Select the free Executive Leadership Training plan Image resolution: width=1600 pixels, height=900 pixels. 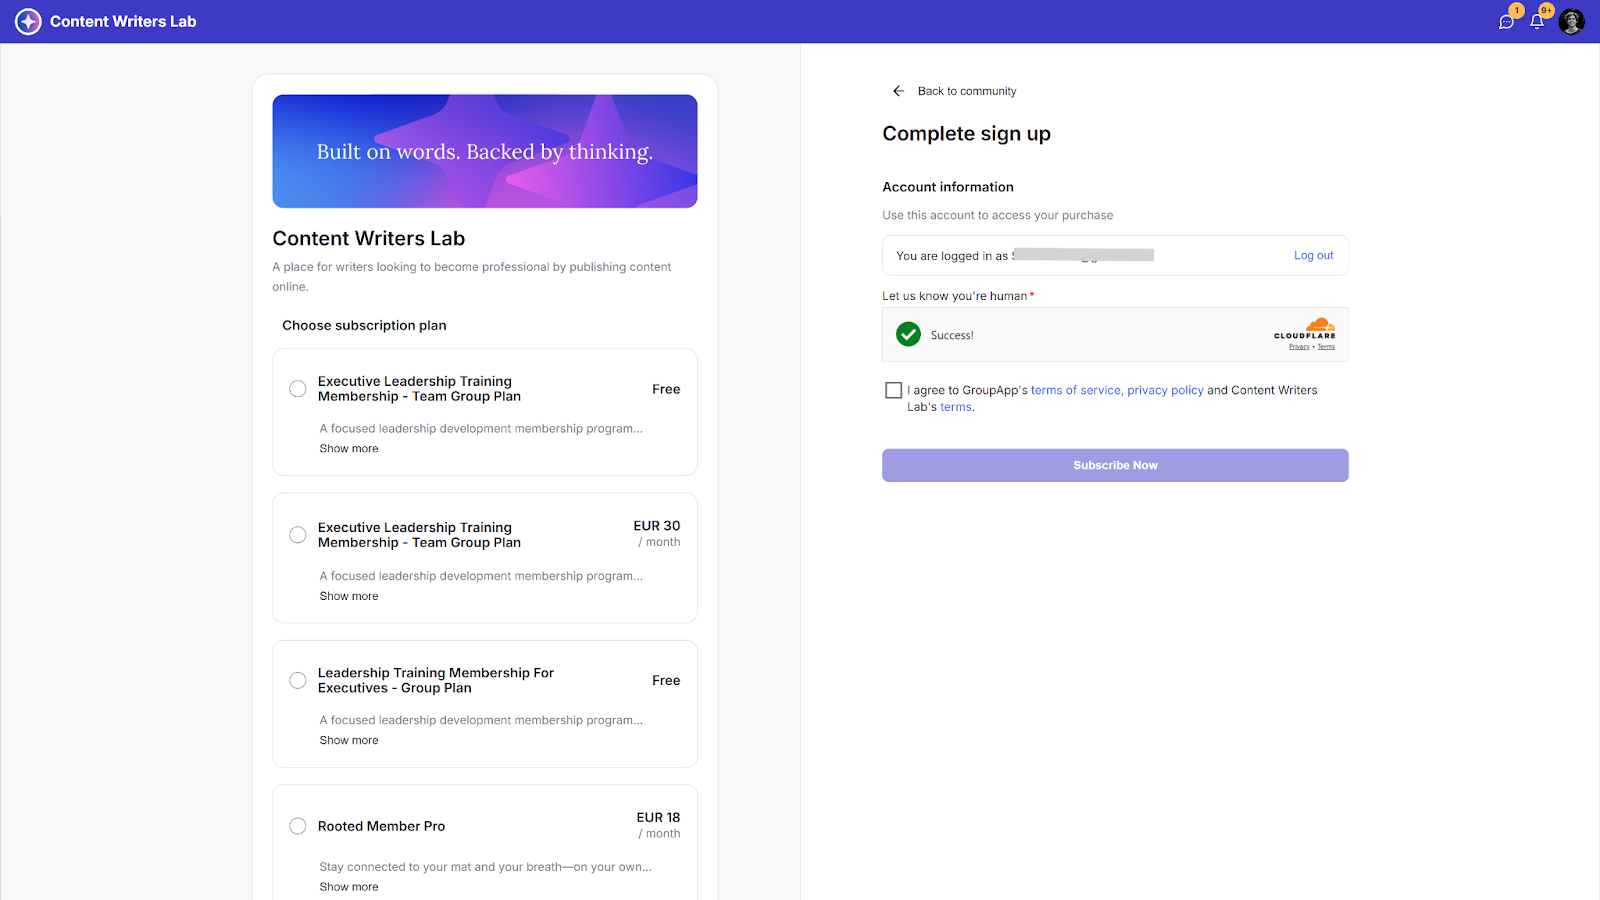click(298, 389)
